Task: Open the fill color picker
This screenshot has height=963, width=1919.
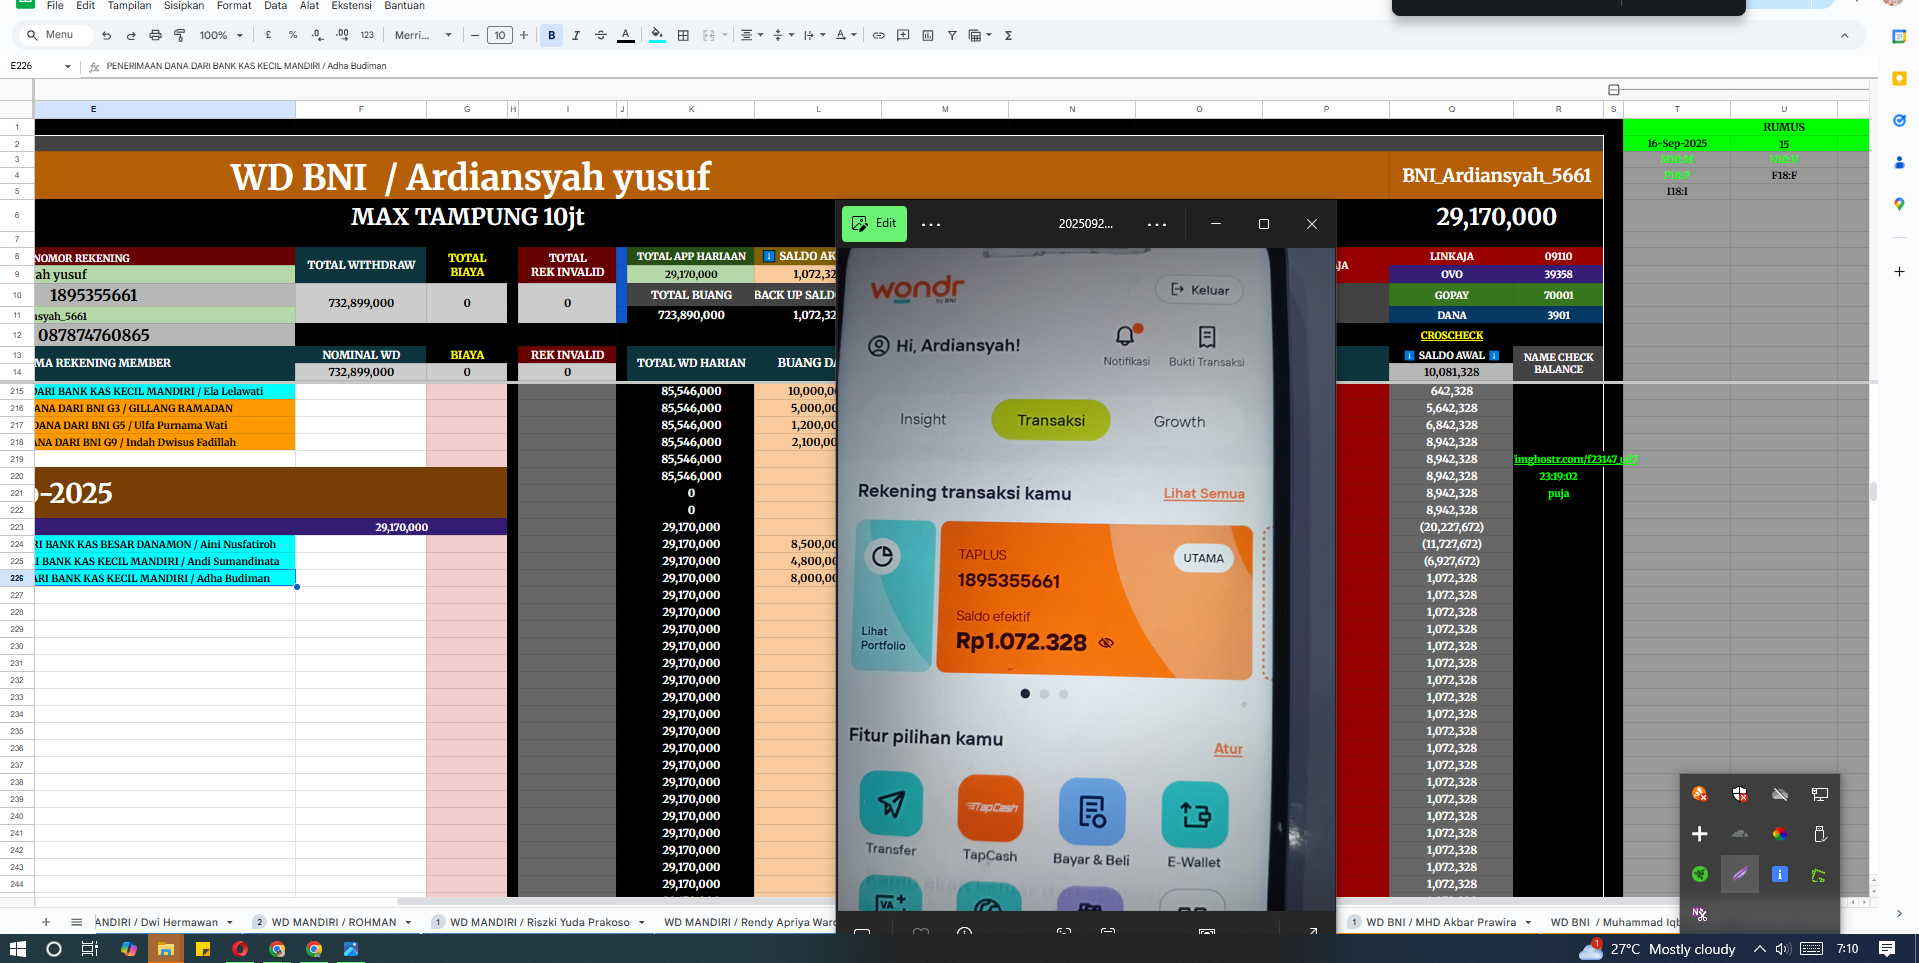Action: point(657,35)
